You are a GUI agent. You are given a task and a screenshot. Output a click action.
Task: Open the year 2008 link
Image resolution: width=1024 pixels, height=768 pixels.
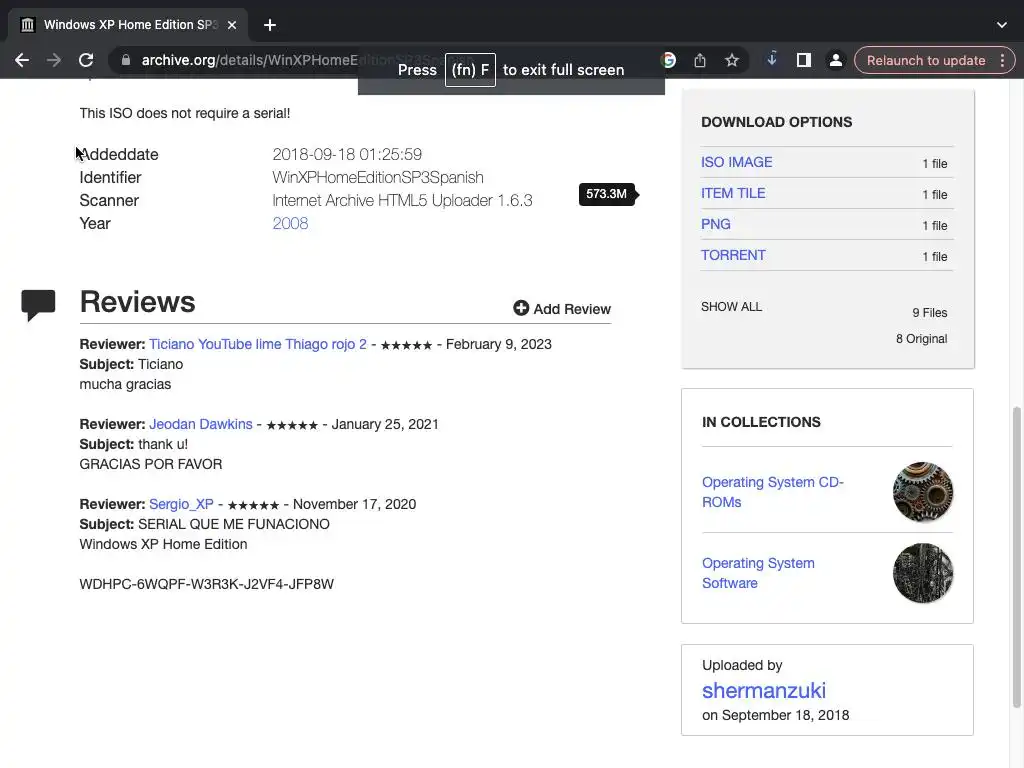tap(290, 223)
